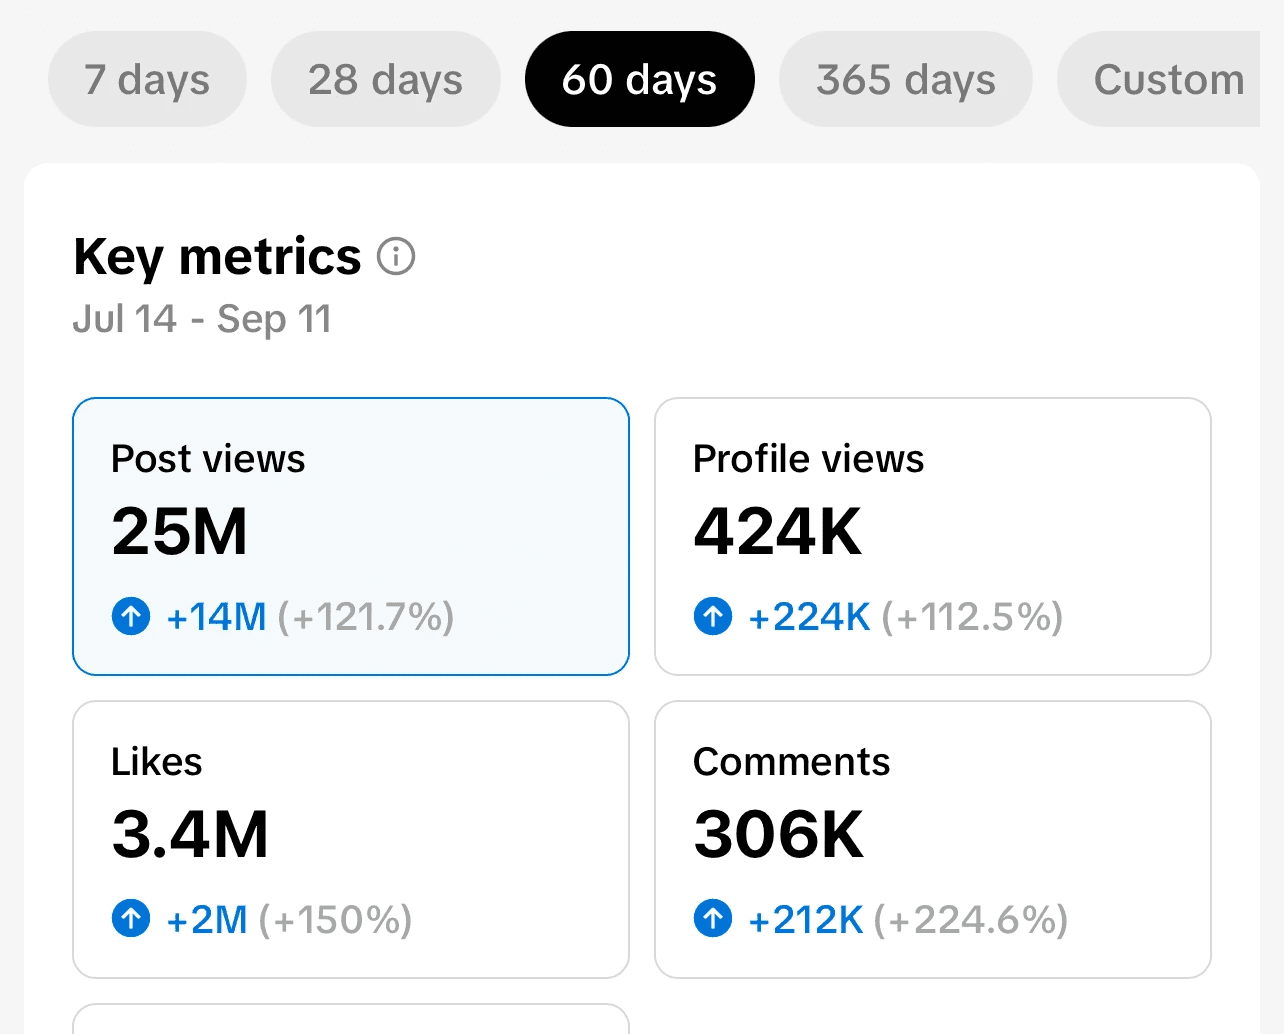The image size is (1284, 1034).
Task: Click the +224K change value
Action: (x=809, y=617)
